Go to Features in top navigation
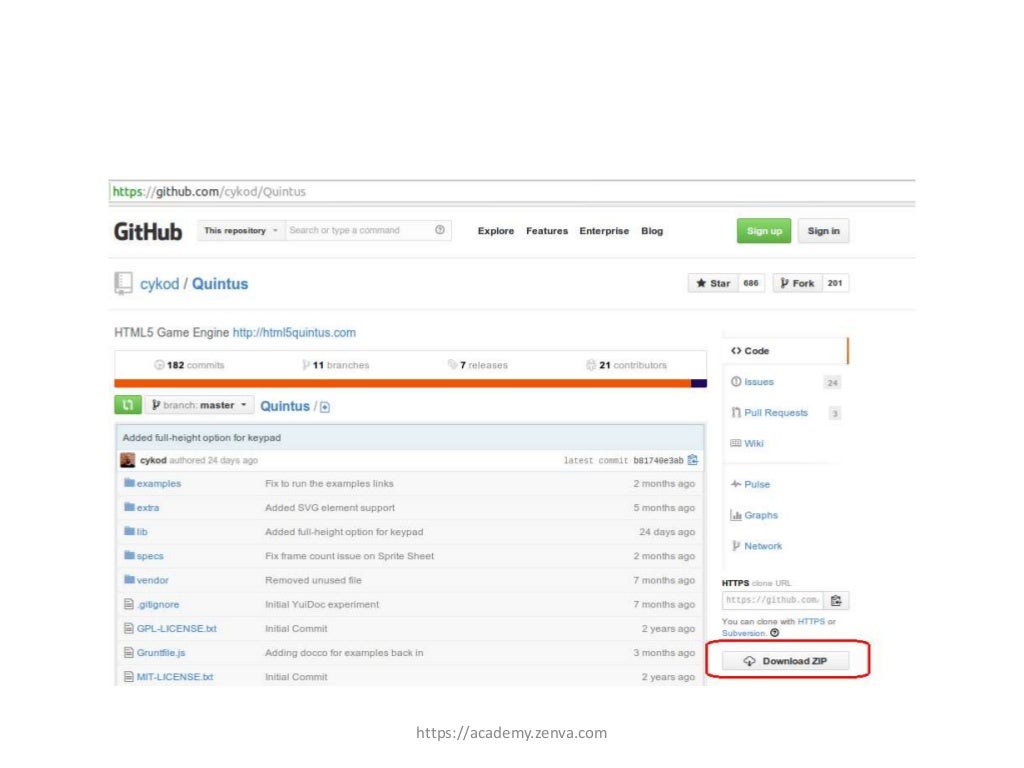The width and height of the screenshot is (1024, 768). (x=547, y=231)
